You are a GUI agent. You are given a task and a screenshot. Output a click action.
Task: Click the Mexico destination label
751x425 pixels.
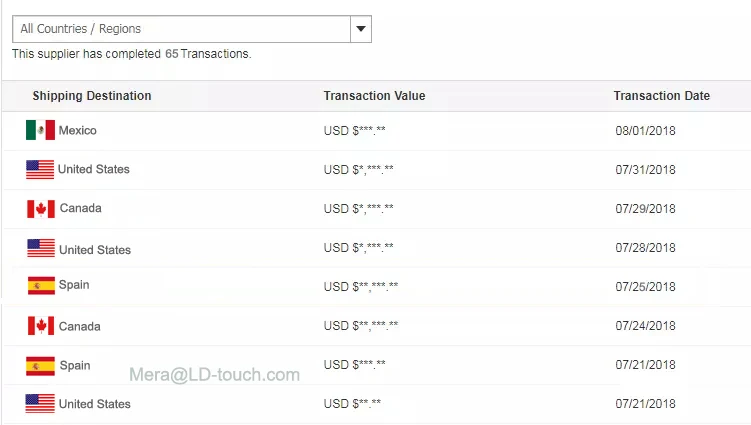pyautogui.click(x=78, y=130)
